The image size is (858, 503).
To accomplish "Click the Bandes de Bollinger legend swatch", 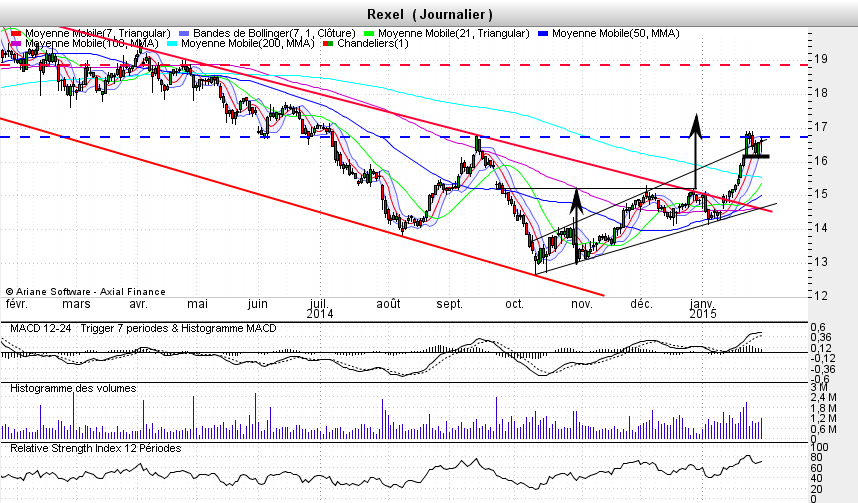I will 187,34.
